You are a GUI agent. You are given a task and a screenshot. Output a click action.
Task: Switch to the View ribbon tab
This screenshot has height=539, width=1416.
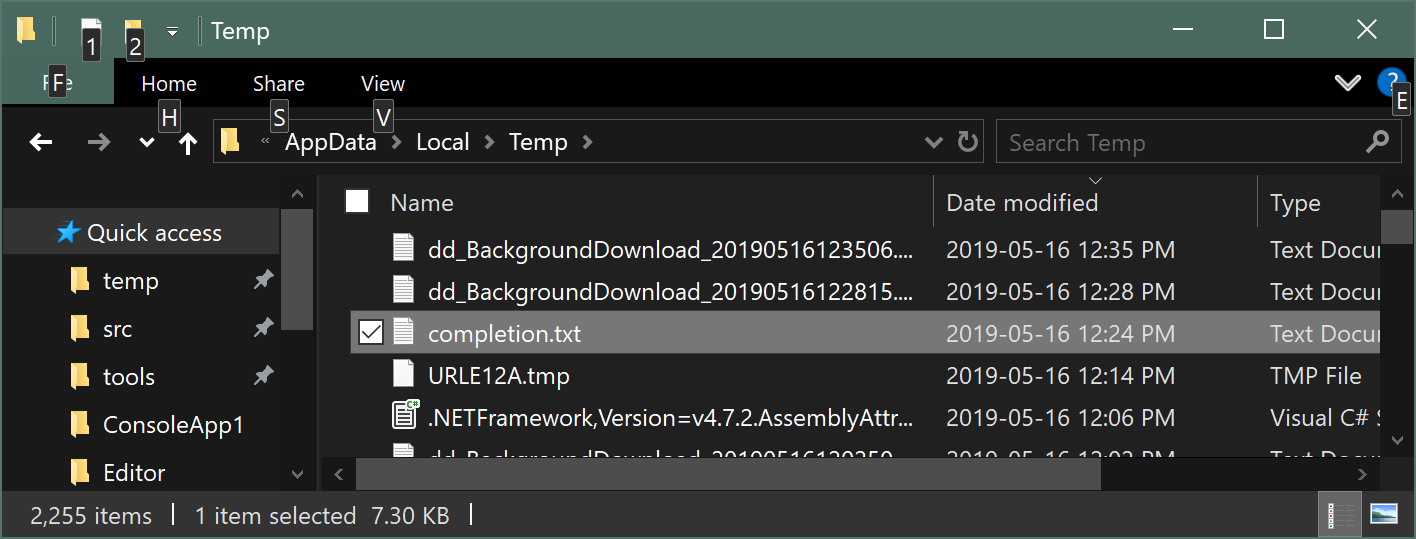(x=383, y=84)
